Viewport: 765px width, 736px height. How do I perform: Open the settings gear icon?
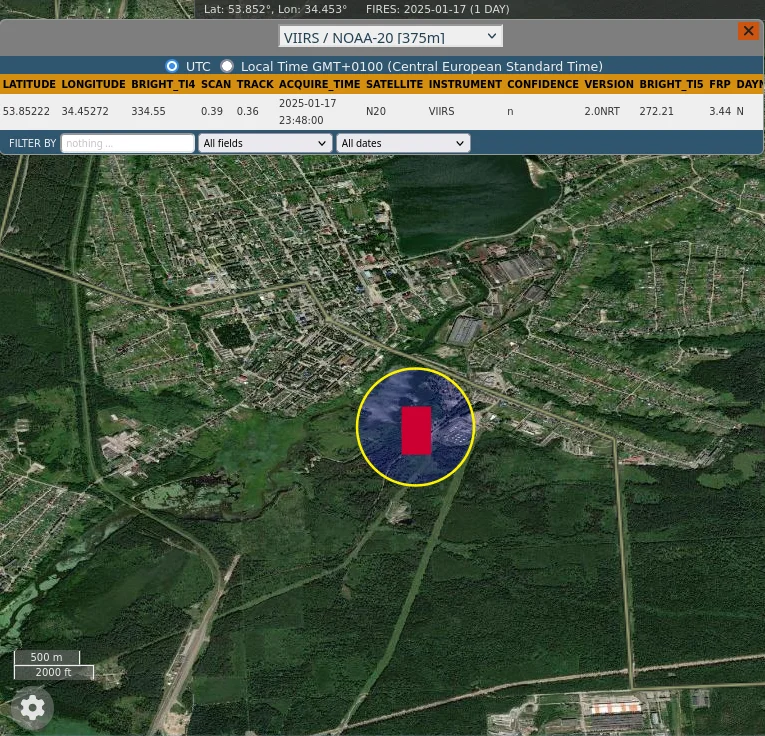point(32,708)
